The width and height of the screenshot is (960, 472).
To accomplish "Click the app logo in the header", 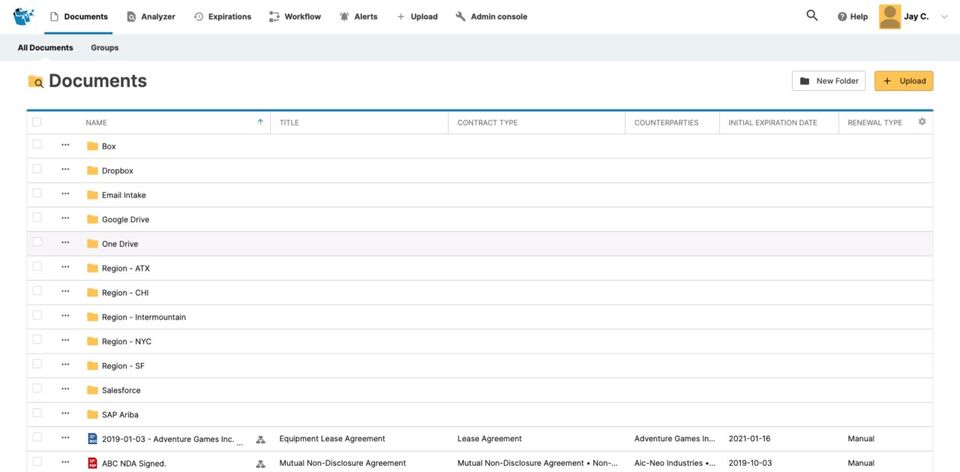I will pyautogui.click(x=24, y=17).
